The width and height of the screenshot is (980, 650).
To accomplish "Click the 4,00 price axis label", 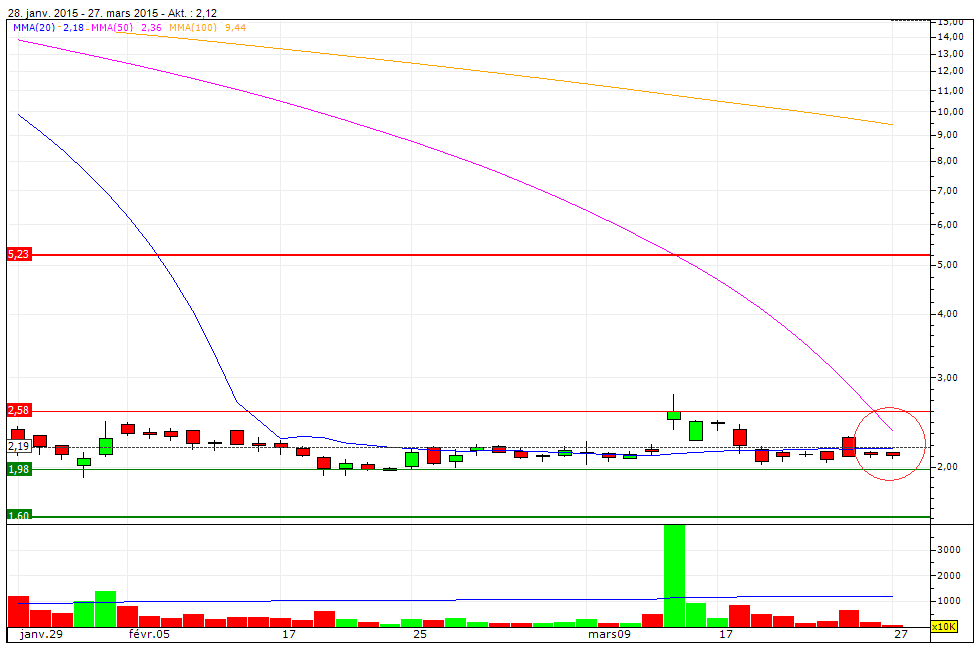I will (948, 314).
